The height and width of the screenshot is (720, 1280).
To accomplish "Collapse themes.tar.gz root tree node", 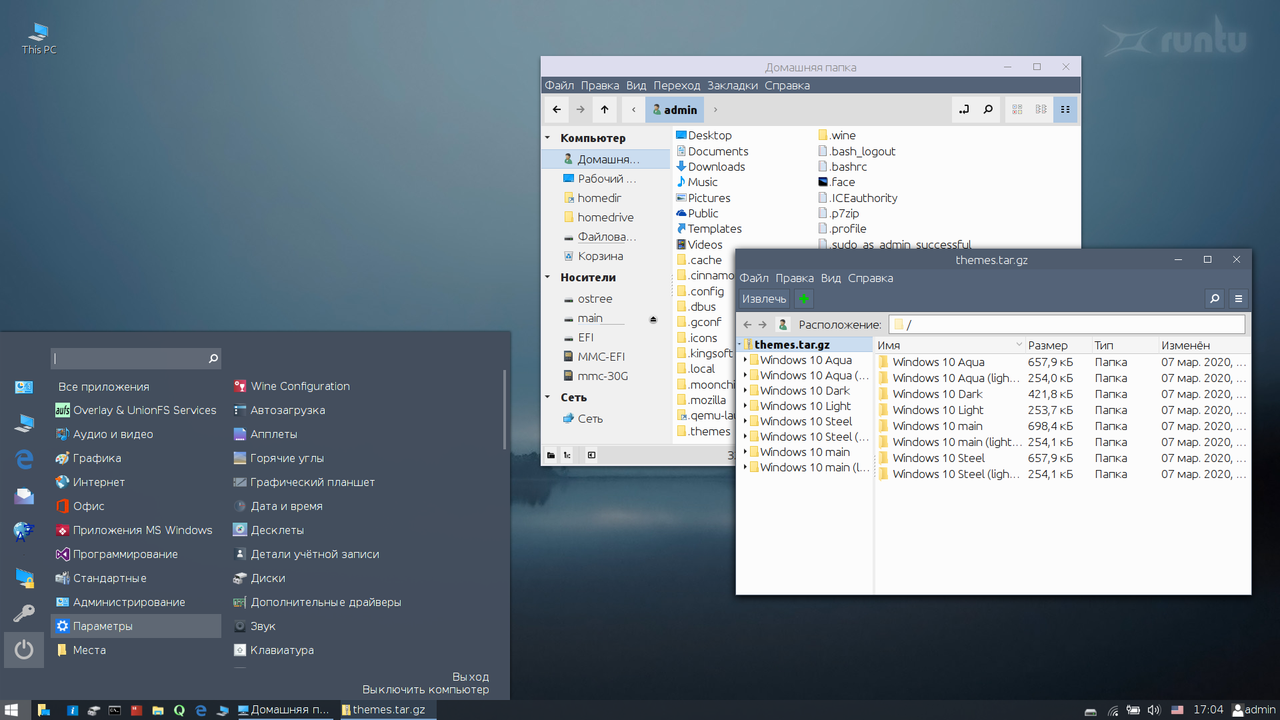I will point(741,345).
